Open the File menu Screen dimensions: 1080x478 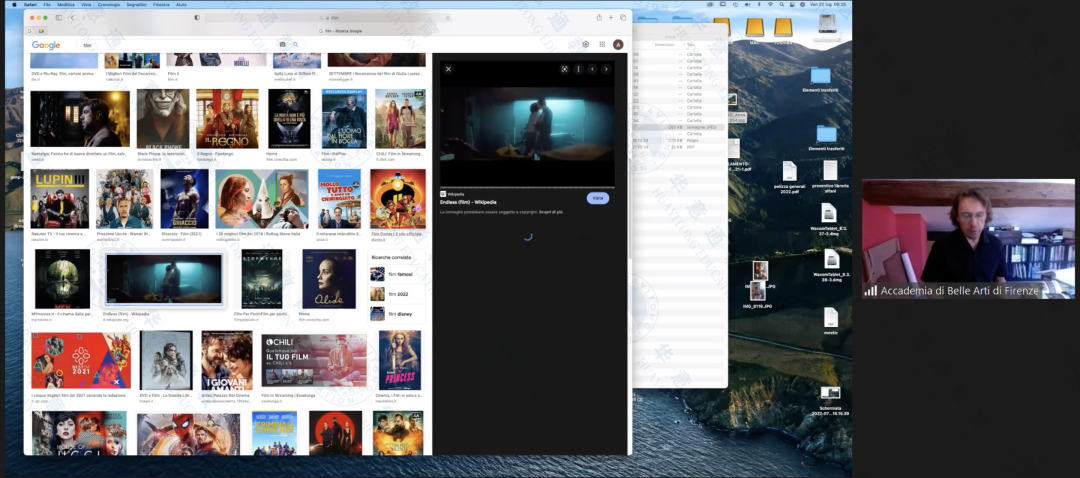click(x=47, y=4)
